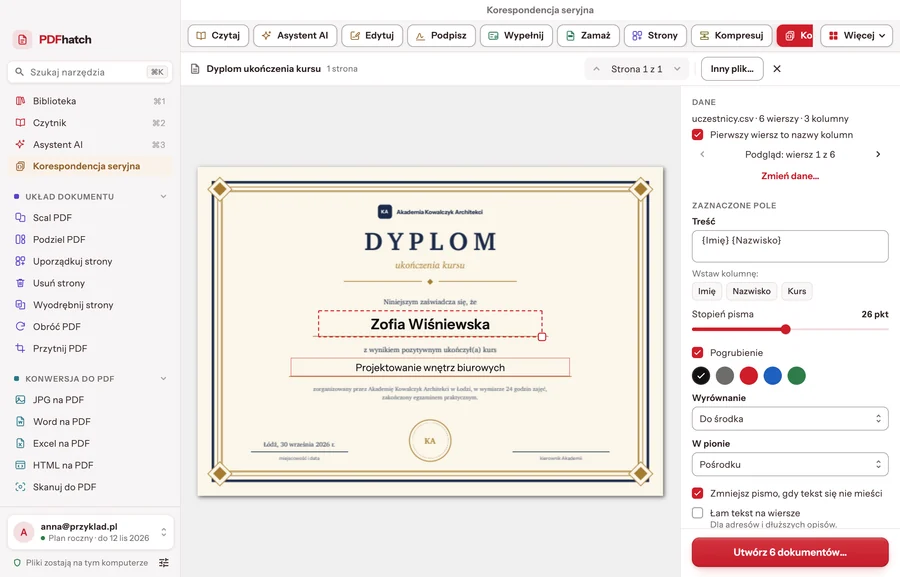900x577 pixels.
Task: Select the Projektowanie wnętrz biurowych field
Action: coord(430,367)
